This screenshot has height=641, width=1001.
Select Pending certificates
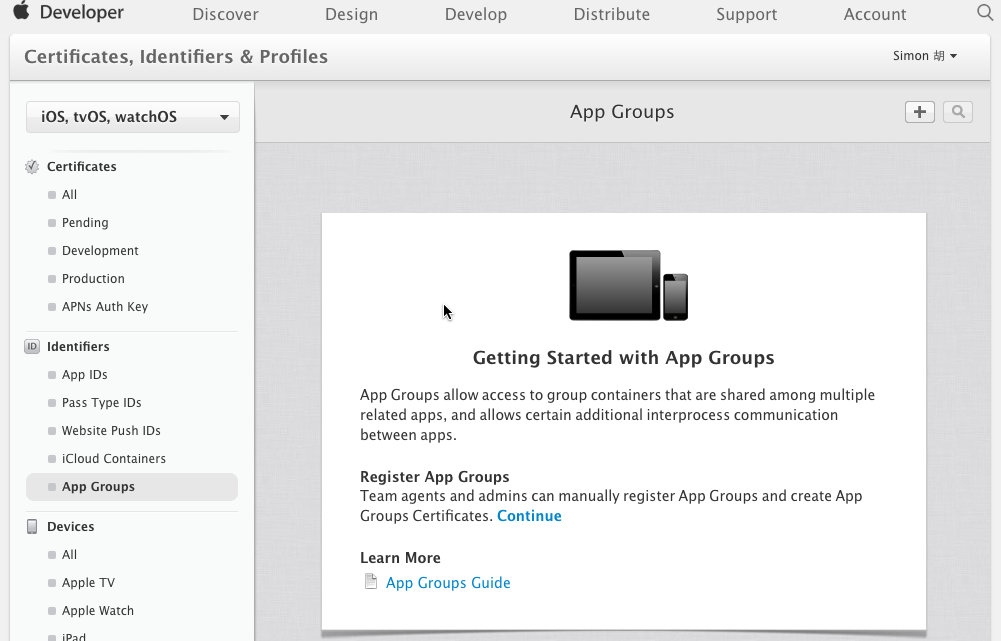click(x=85, y=223)
